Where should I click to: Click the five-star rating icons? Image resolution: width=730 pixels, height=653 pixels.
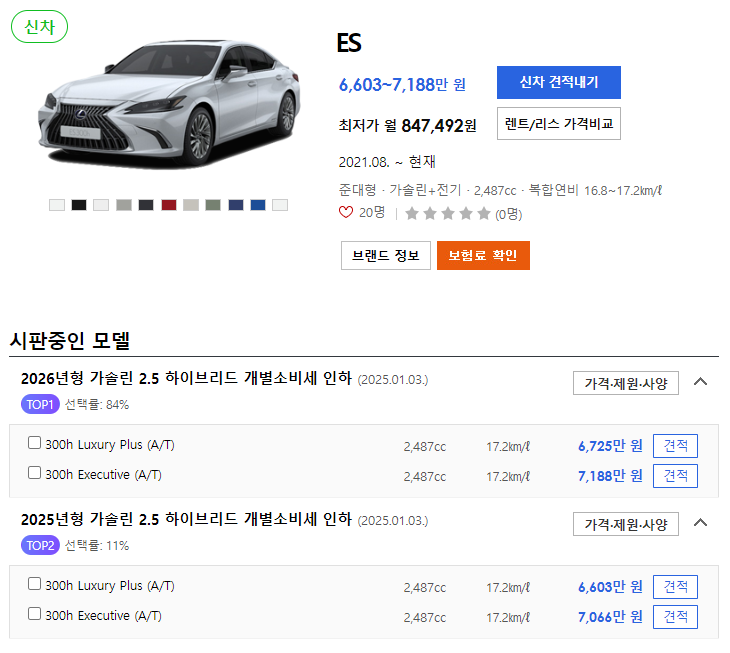[448, 214]
